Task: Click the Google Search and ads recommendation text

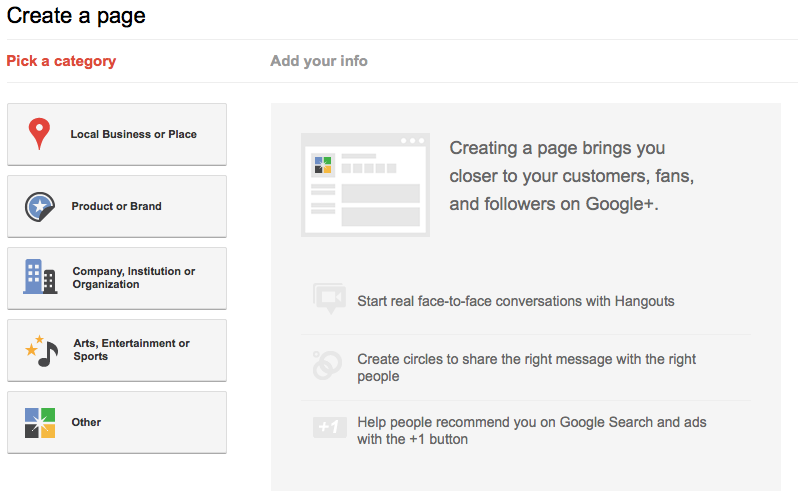Action: coord(531,430)
